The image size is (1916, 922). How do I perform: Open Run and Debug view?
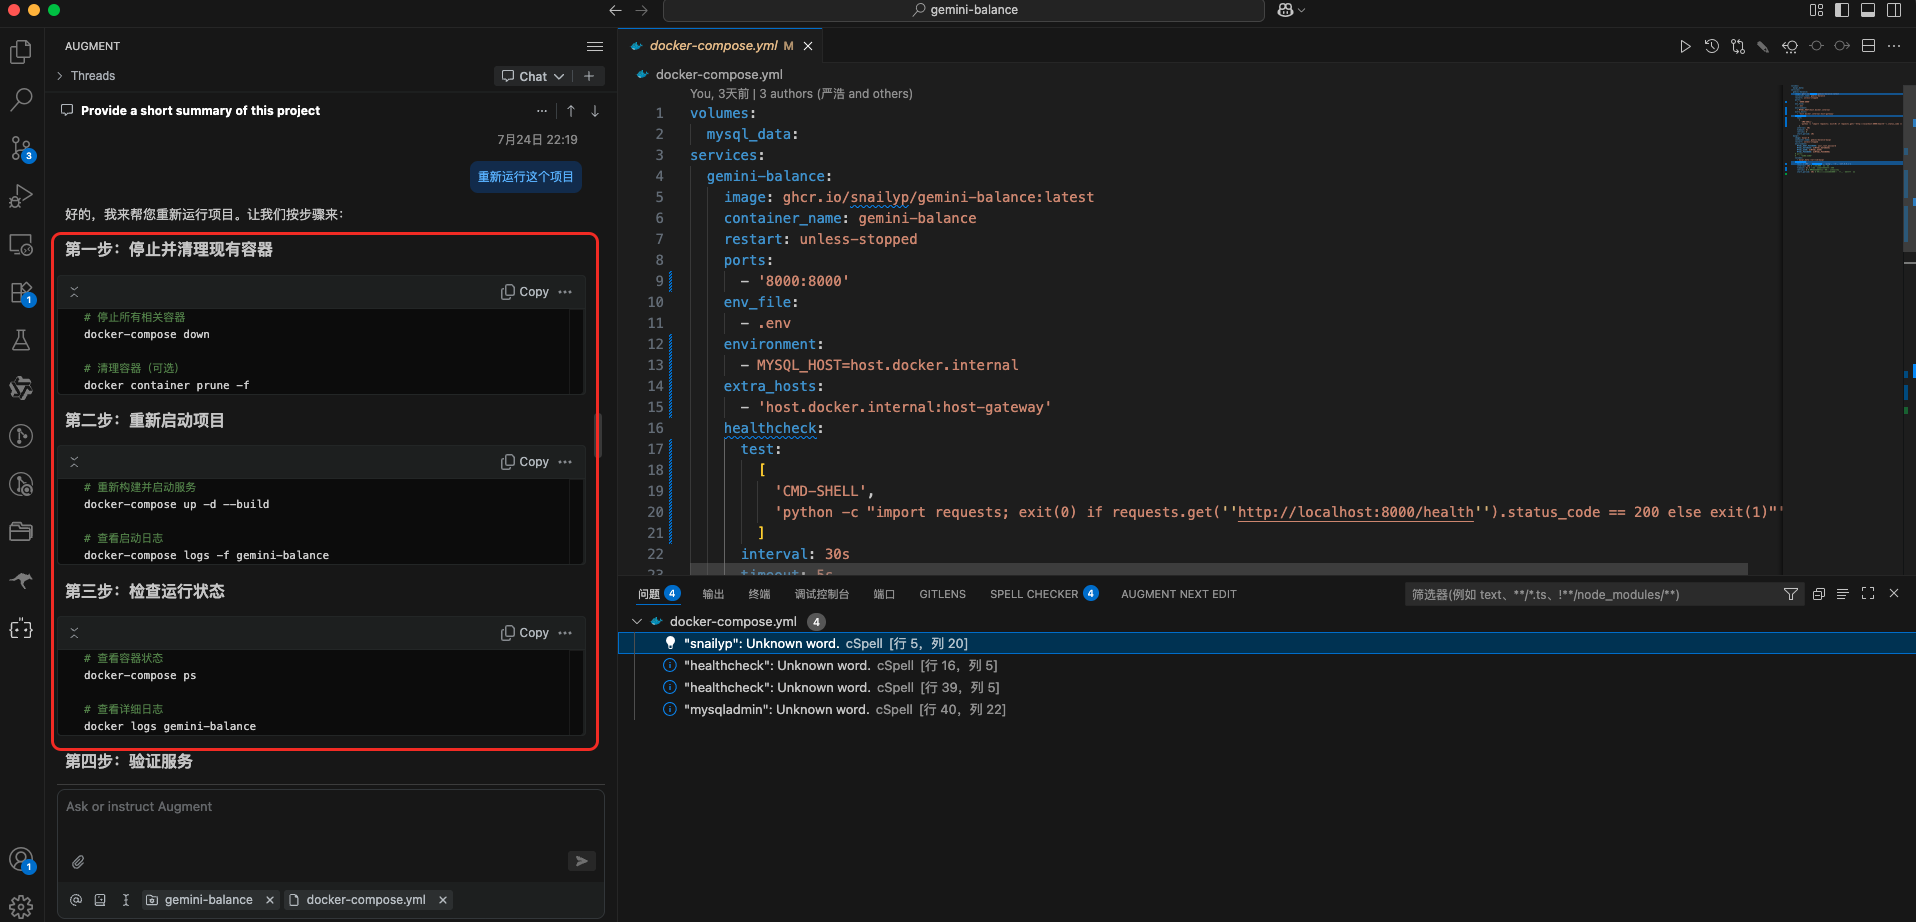pos(21,196)
